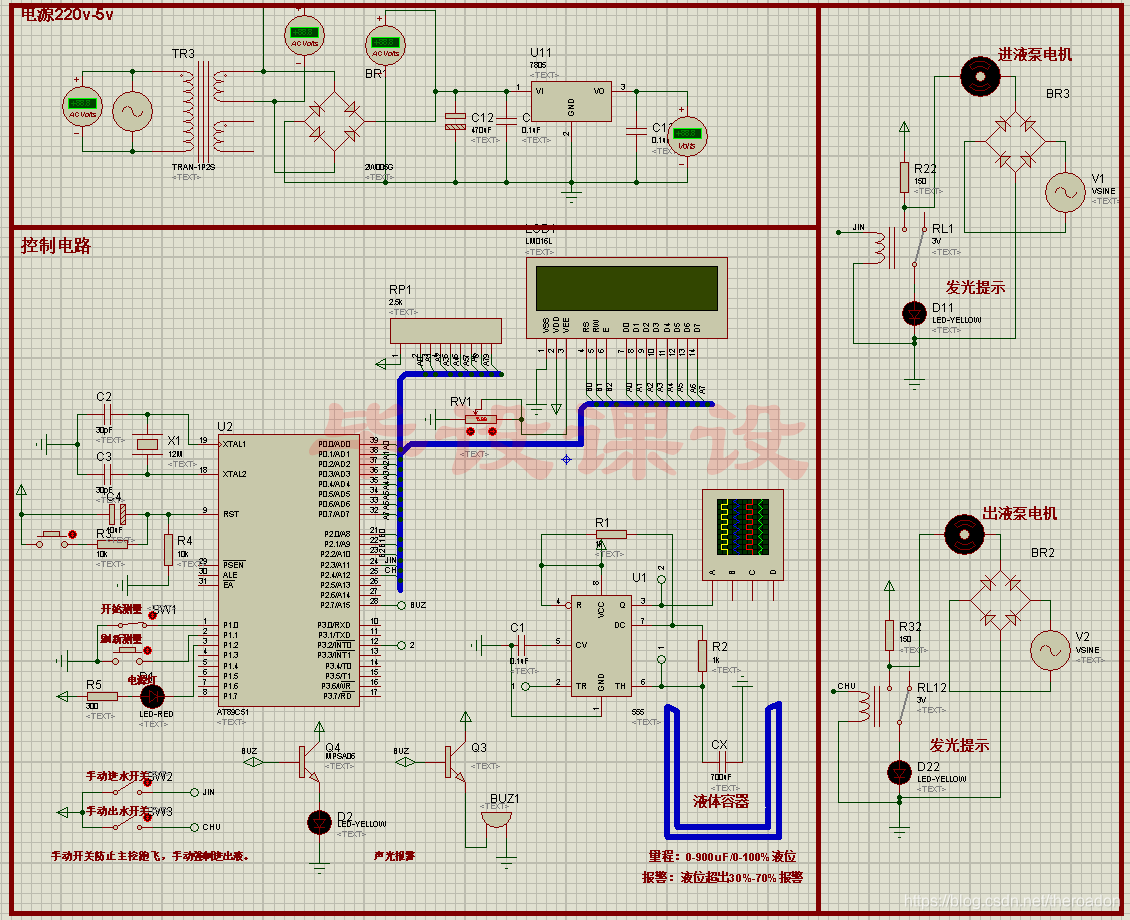Click the 发光提示 label above D11
Screen dimensions: 1130x920
[975, 287]
